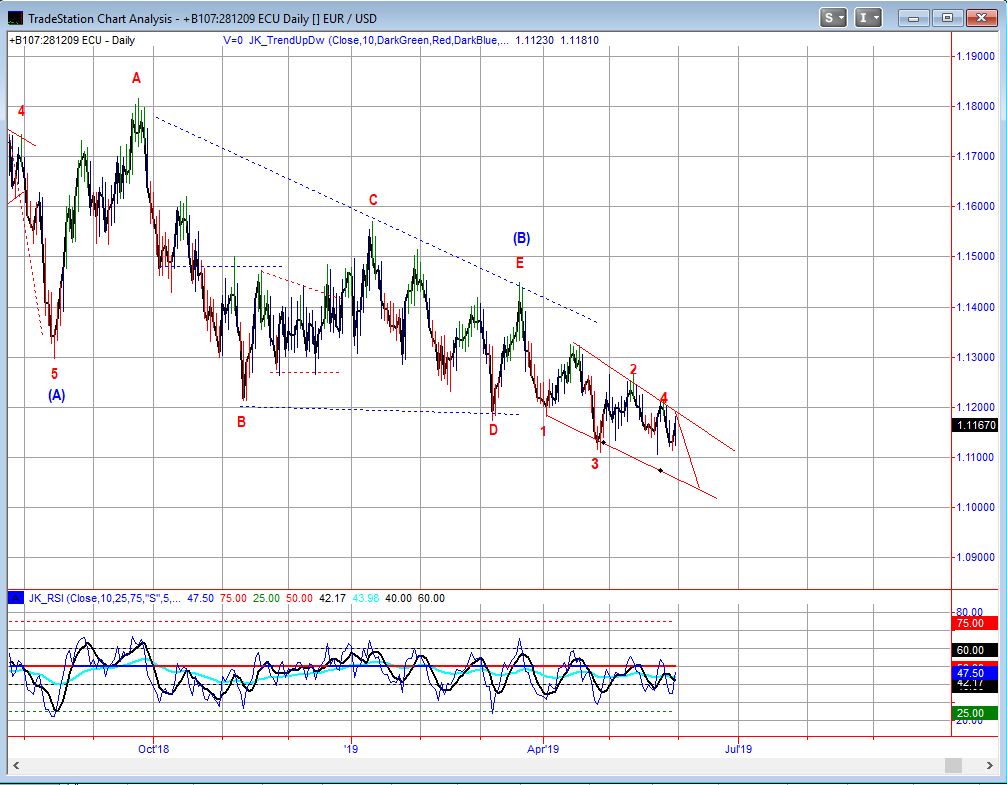
Task: Select the red wave label '2'
Action: click(633, 369)
